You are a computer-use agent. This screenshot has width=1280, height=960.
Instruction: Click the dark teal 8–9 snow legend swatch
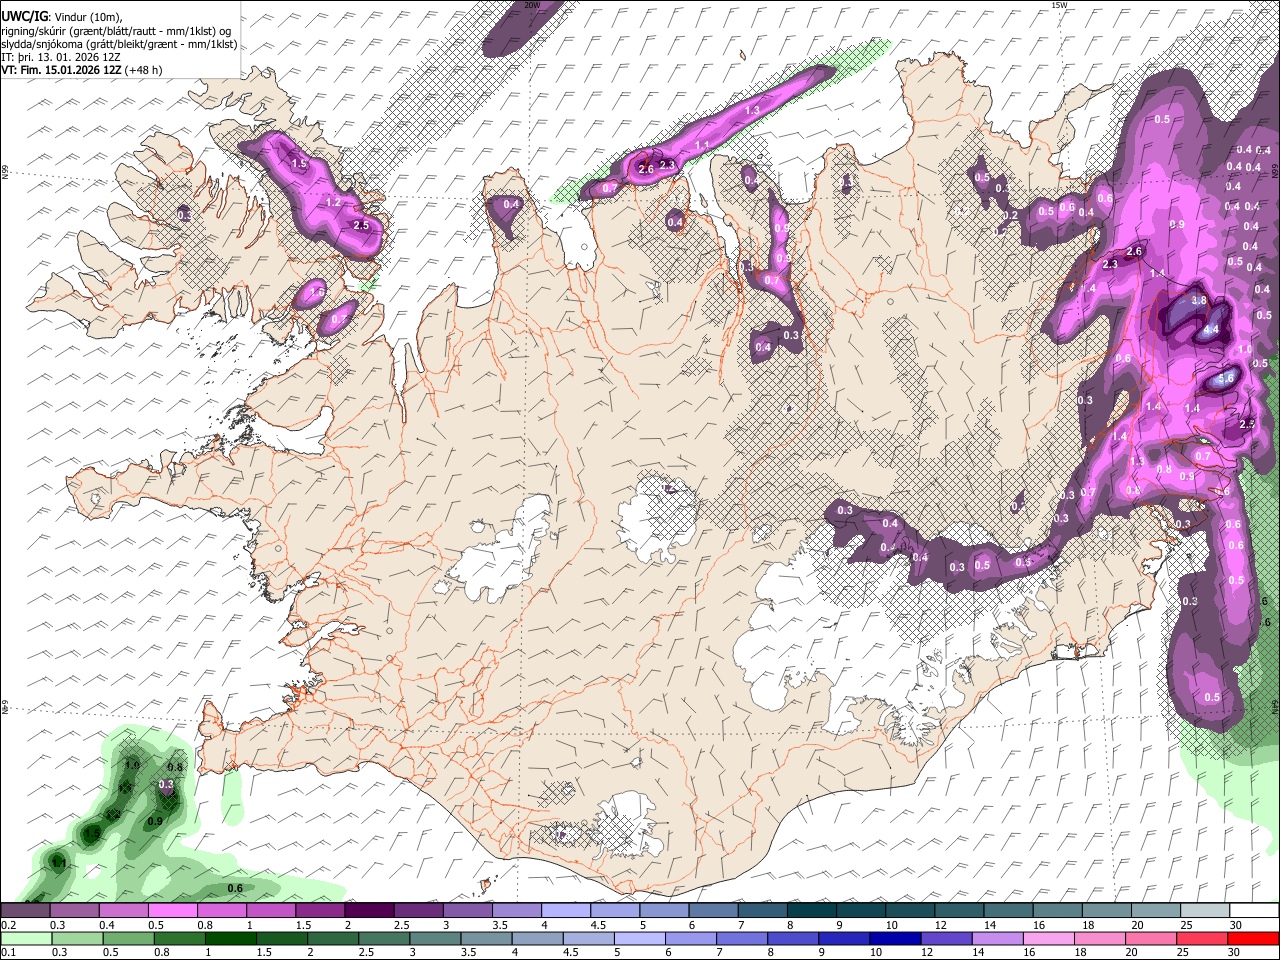tap(812, 911)
